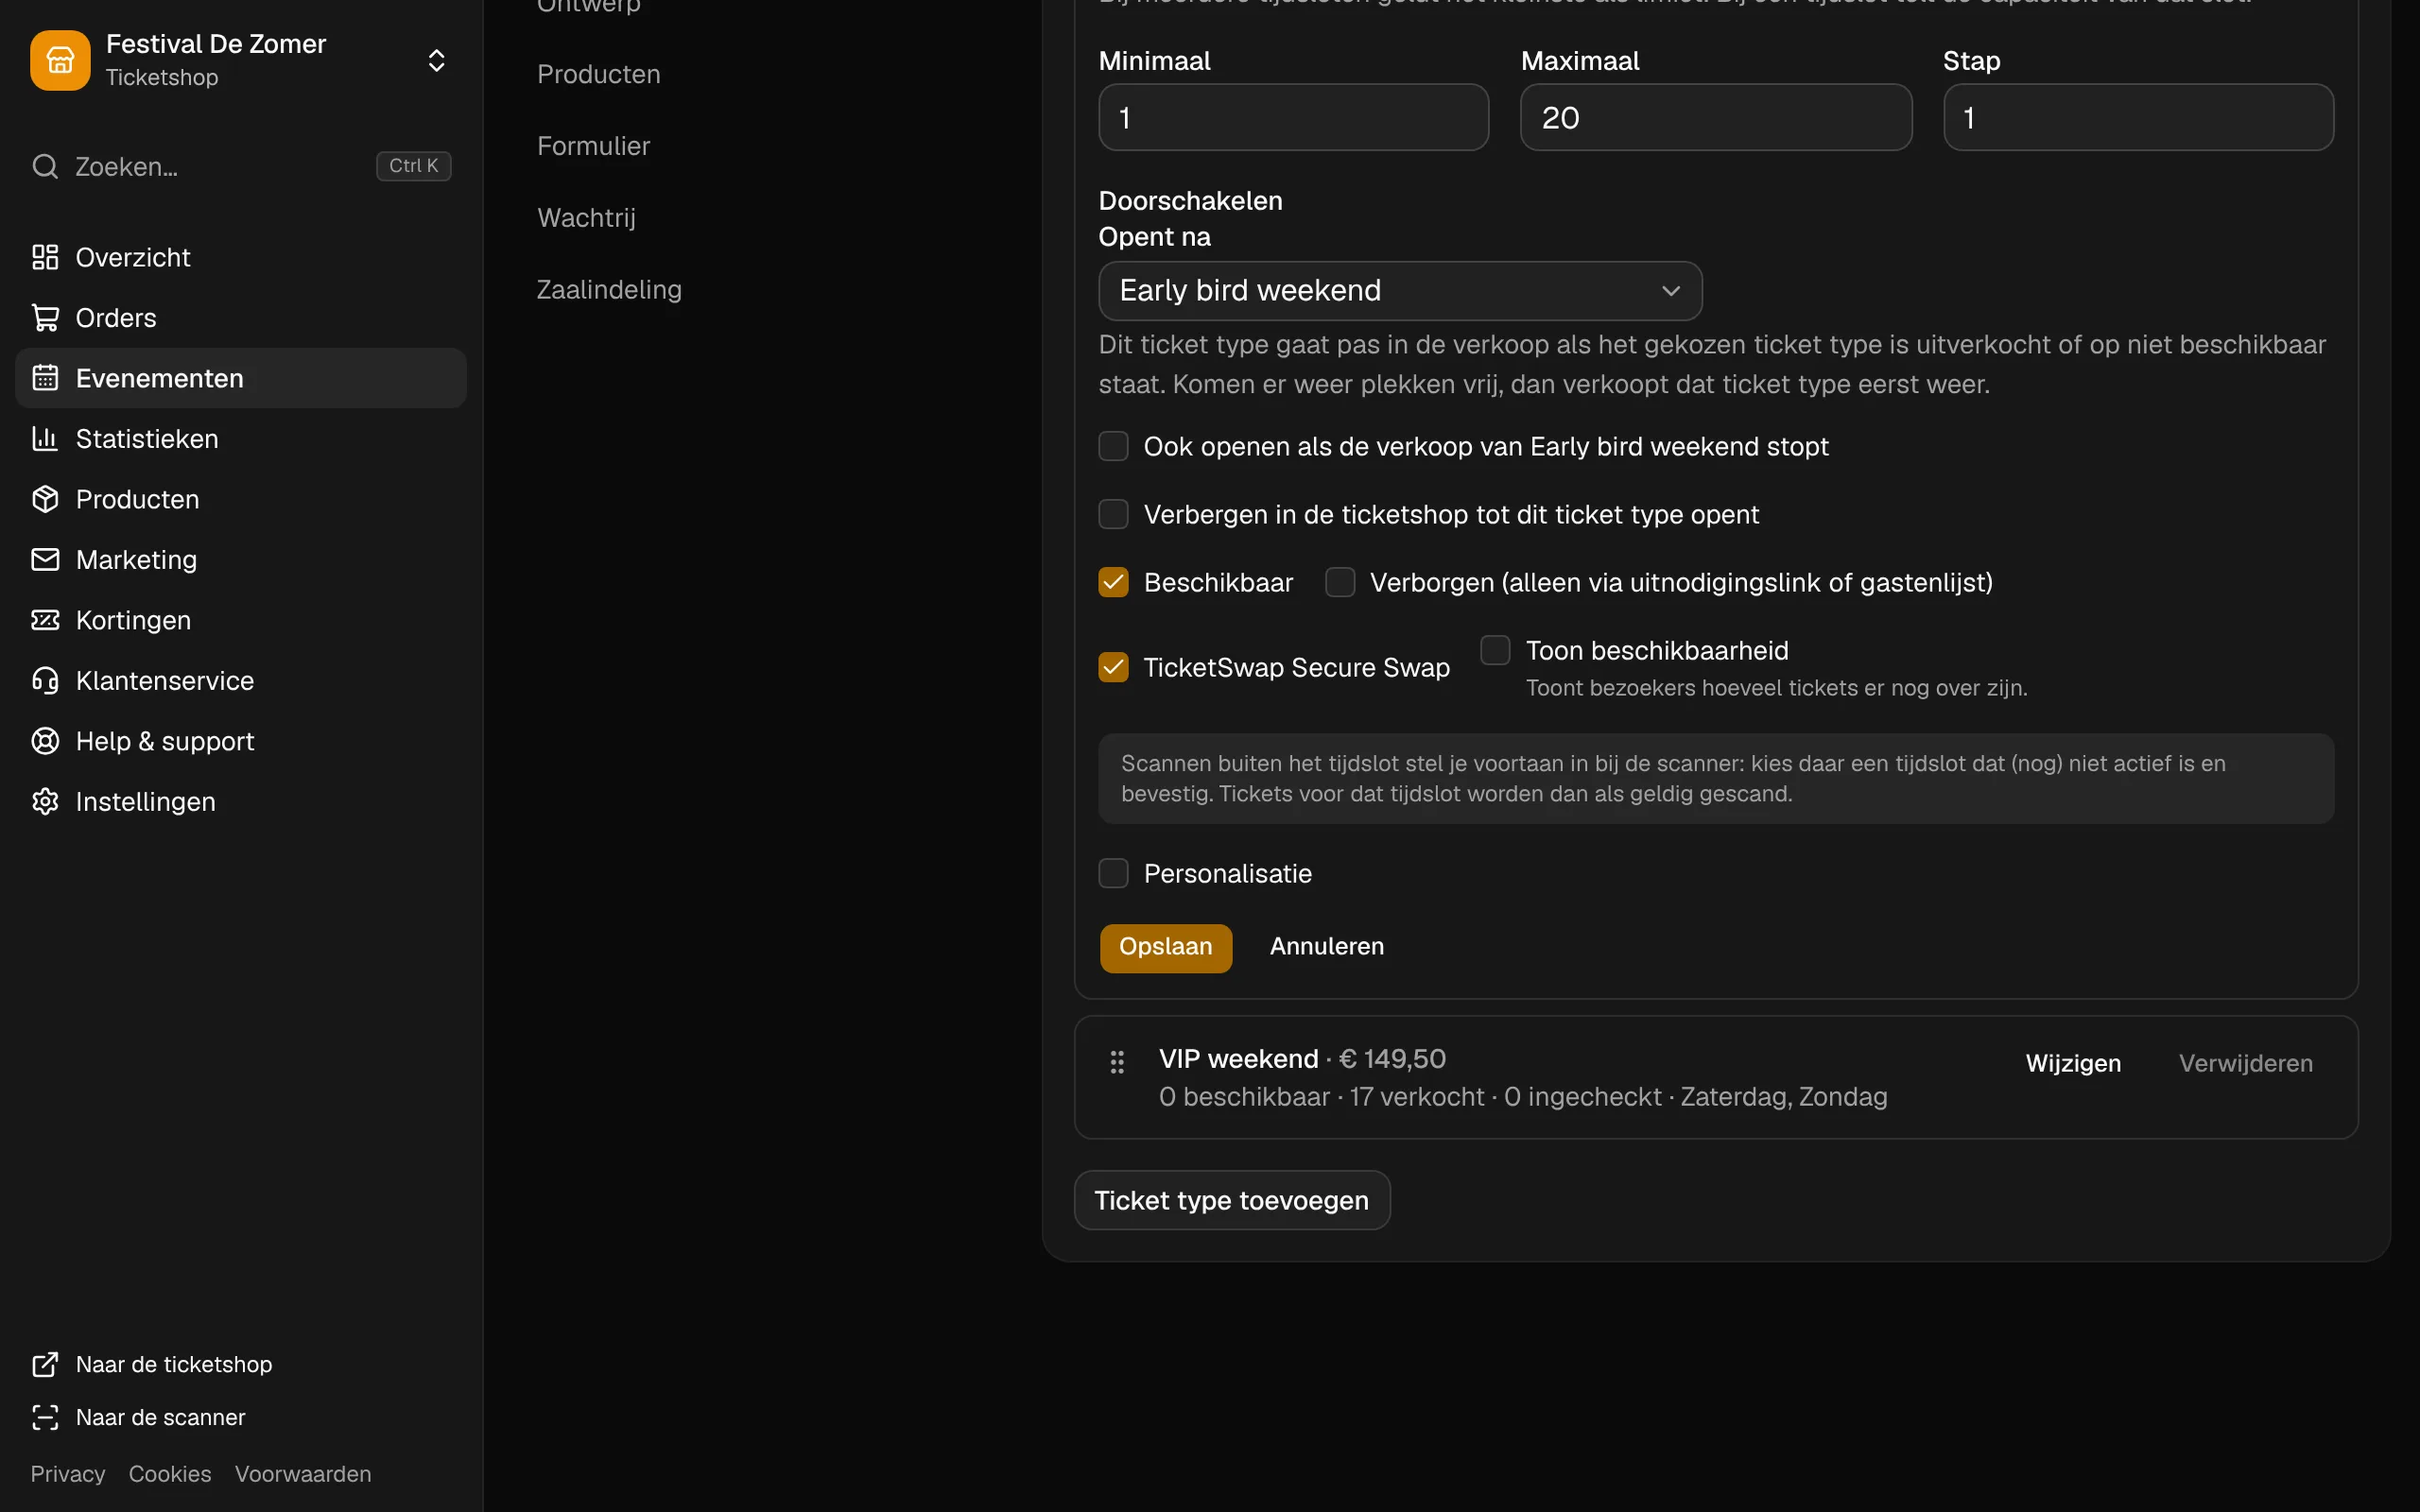Click the Klantenservice headset icon

coord(45,681)
